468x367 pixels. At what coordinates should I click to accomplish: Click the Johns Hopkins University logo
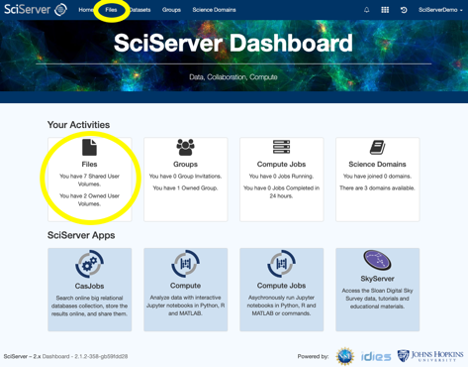pos(430,356)
